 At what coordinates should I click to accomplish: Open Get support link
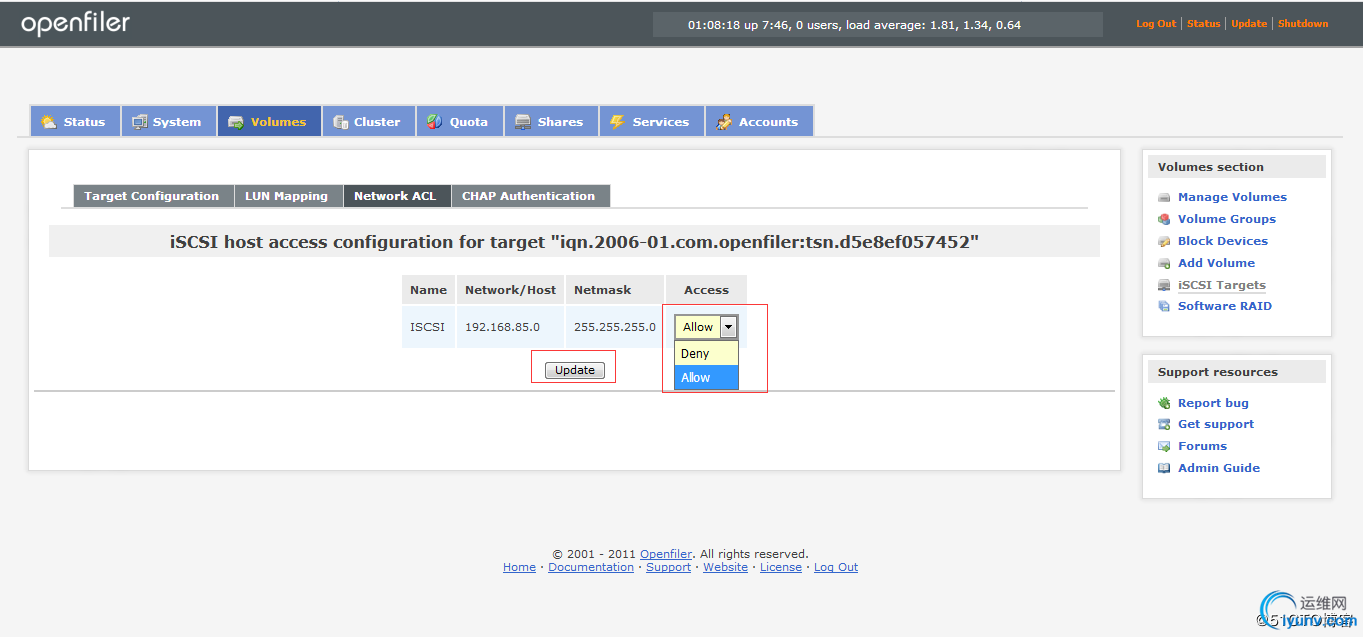1216,424
